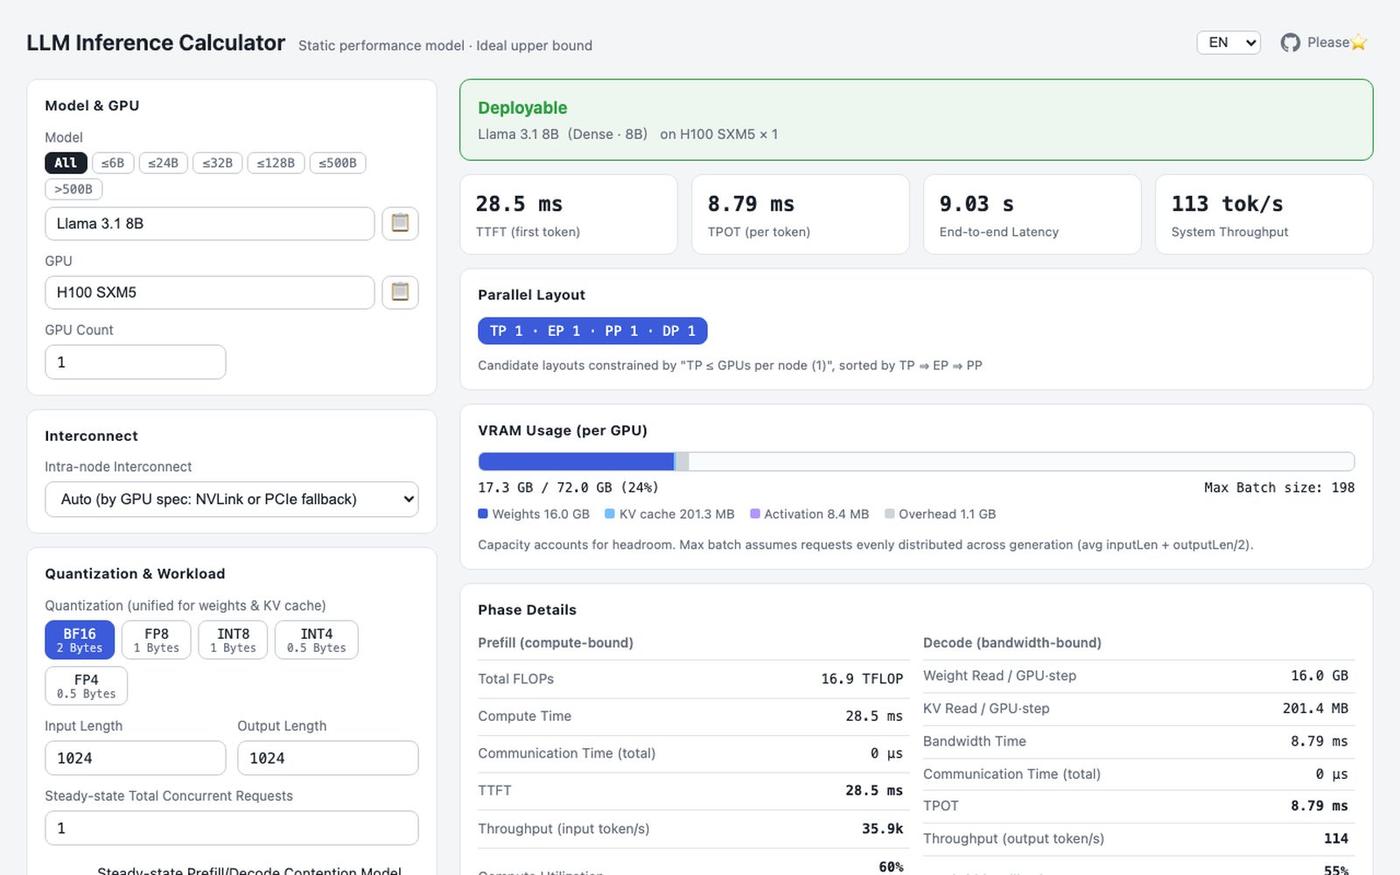The image size is (1400, 875).
Task: Select FP8 quantization option
Action: [156, 640]
